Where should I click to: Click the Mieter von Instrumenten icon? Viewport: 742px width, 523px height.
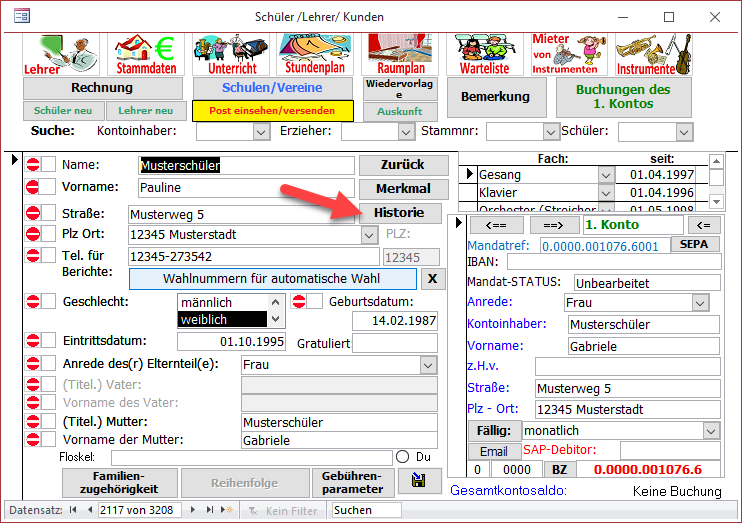[564, 55]
